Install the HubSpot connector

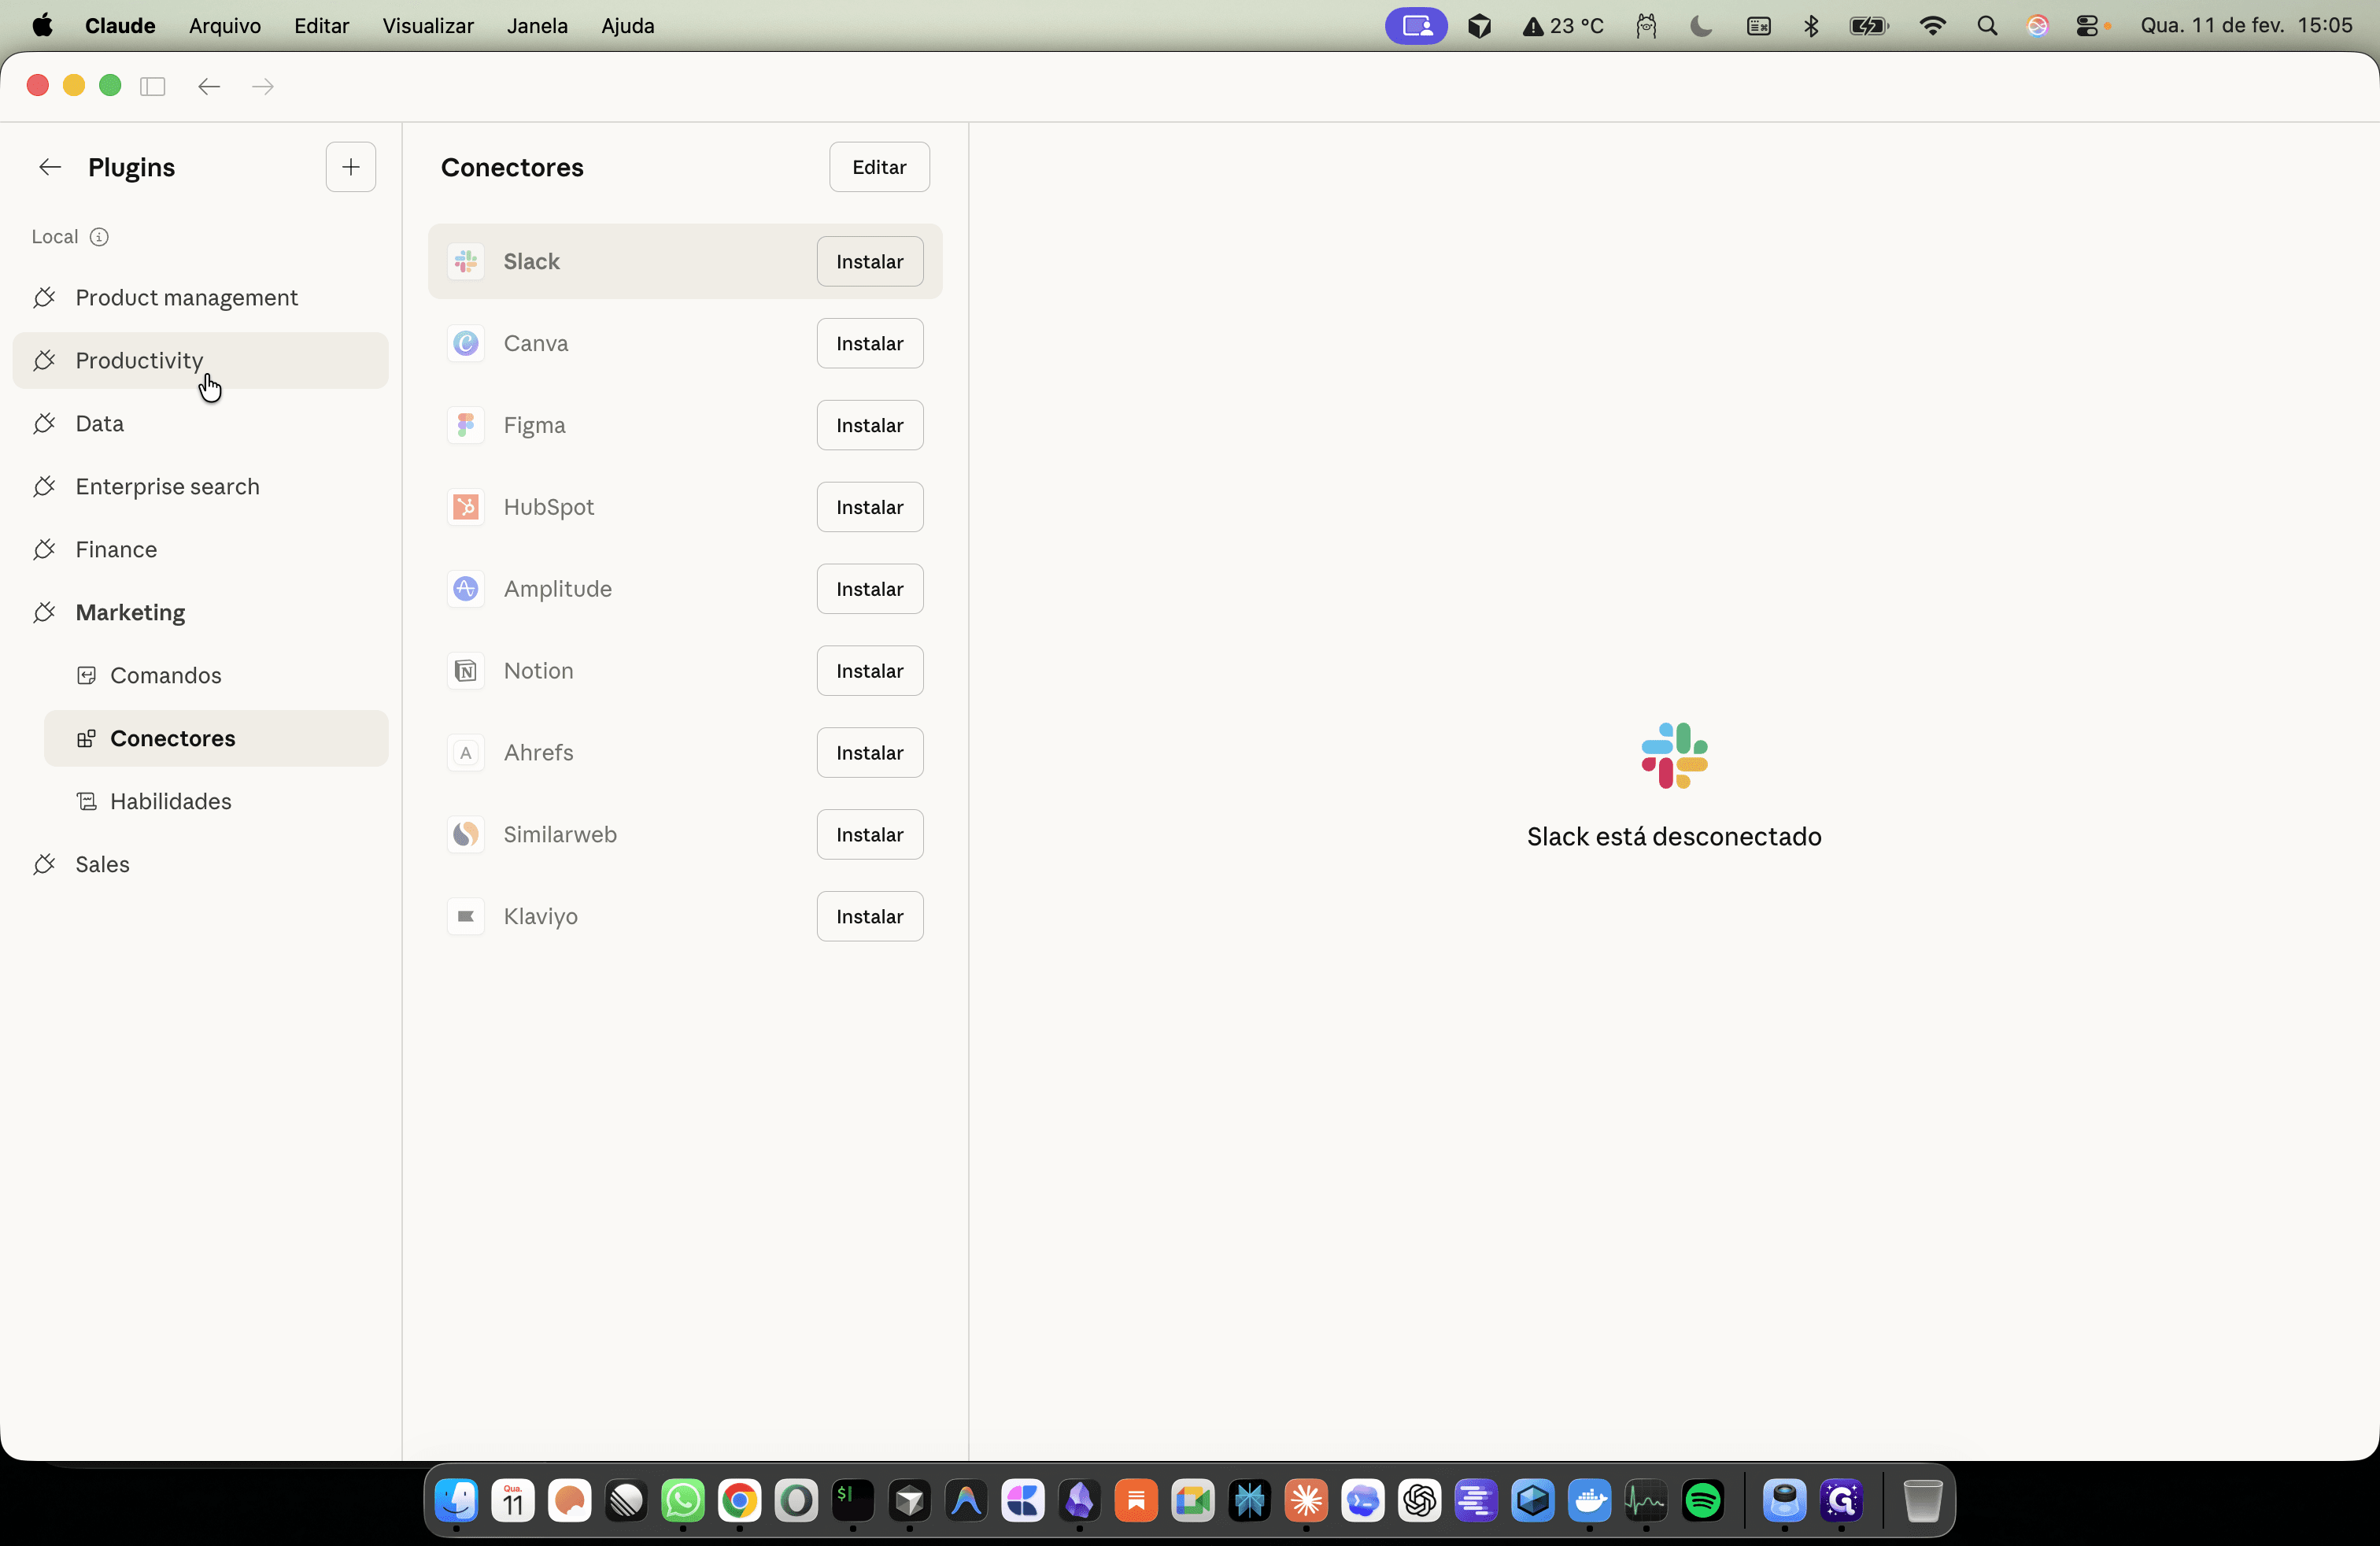coord(870,507)
